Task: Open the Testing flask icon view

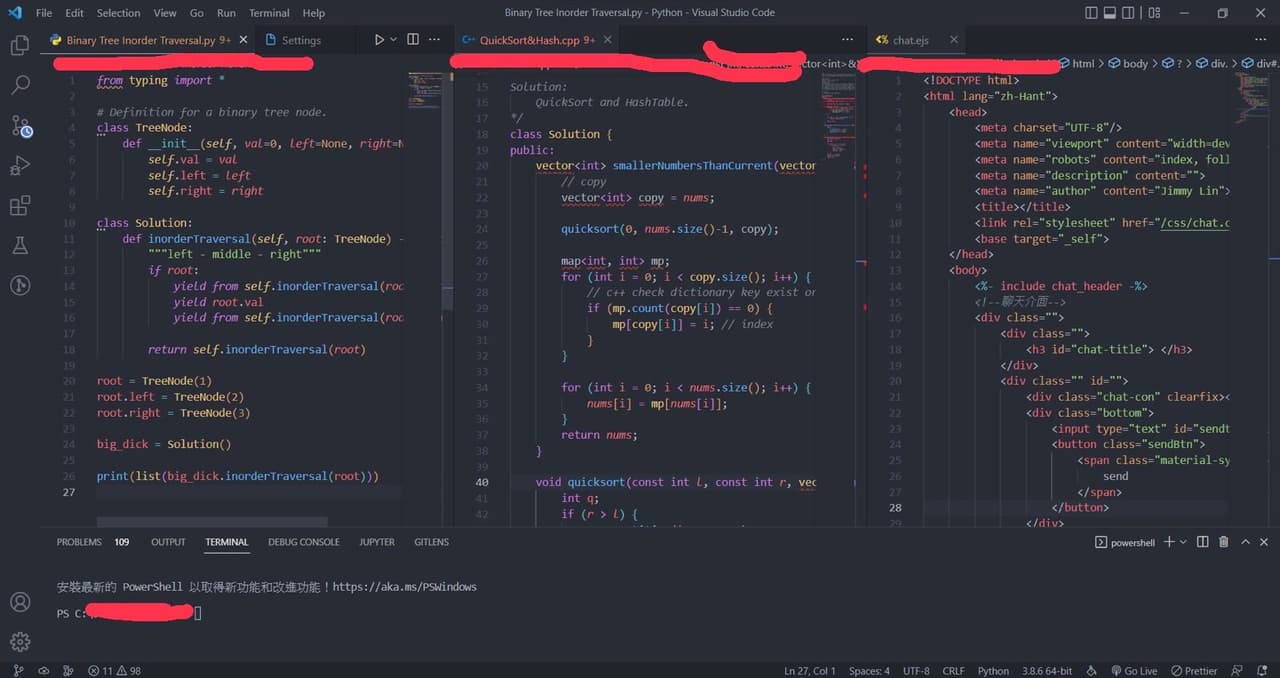Action: (20, 246)
